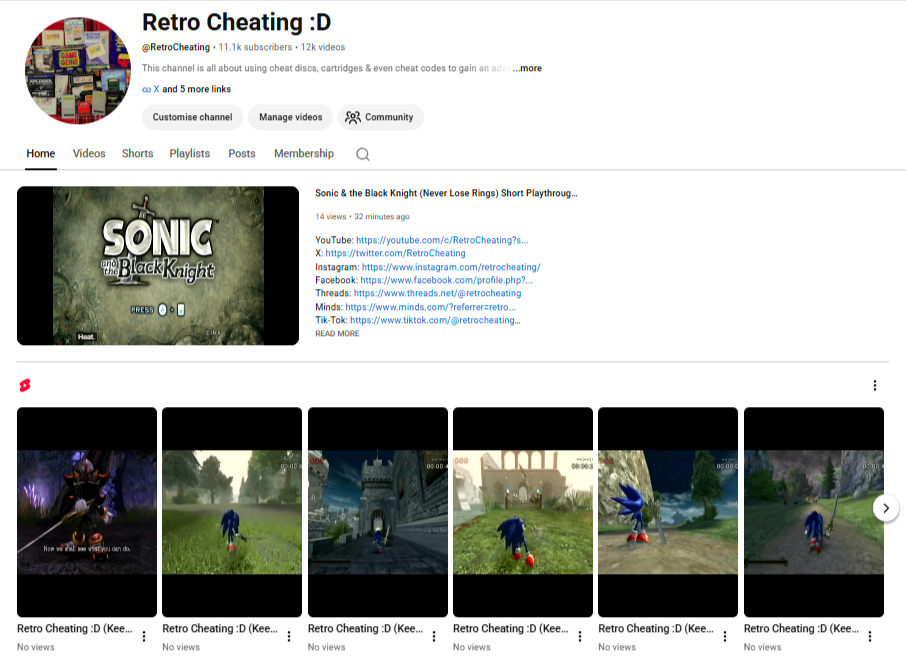The width and height of the screenshot is (906, 665).
Task: Open the fifth Short thumbnail with rocky path
Action: pos(668,512)
